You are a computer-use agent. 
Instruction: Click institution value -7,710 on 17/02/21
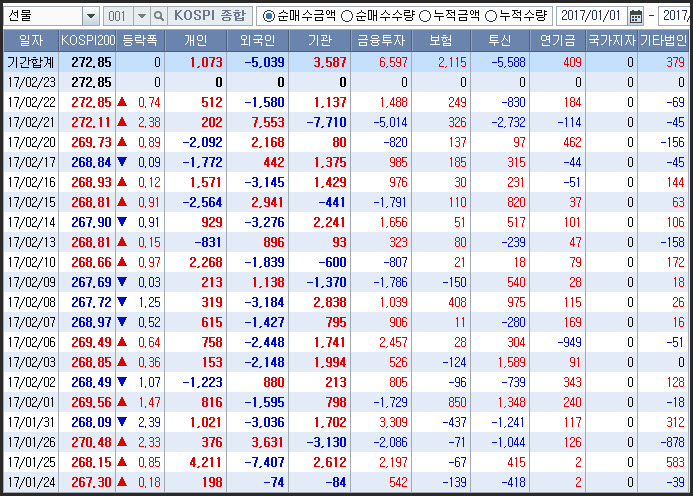pos(326,122)
